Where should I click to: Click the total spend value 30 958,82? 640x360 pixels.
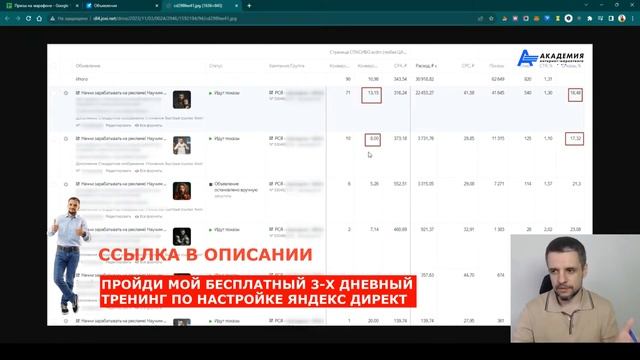[x=424, y=79]
